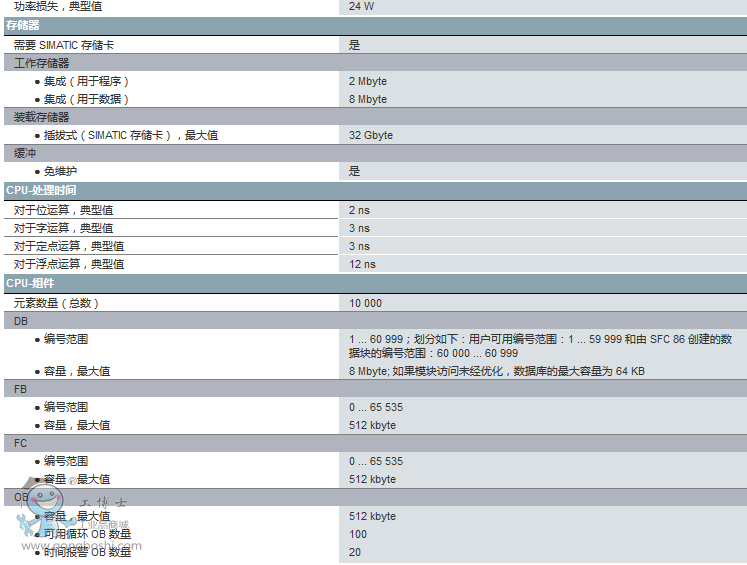
Task: Click the 20 time-alarm OB value
Action: [x=355, y=552]
